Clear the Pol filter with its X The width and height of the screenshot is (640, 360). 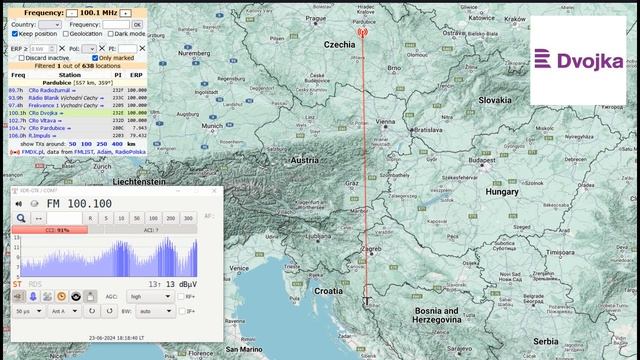[102, 49]
